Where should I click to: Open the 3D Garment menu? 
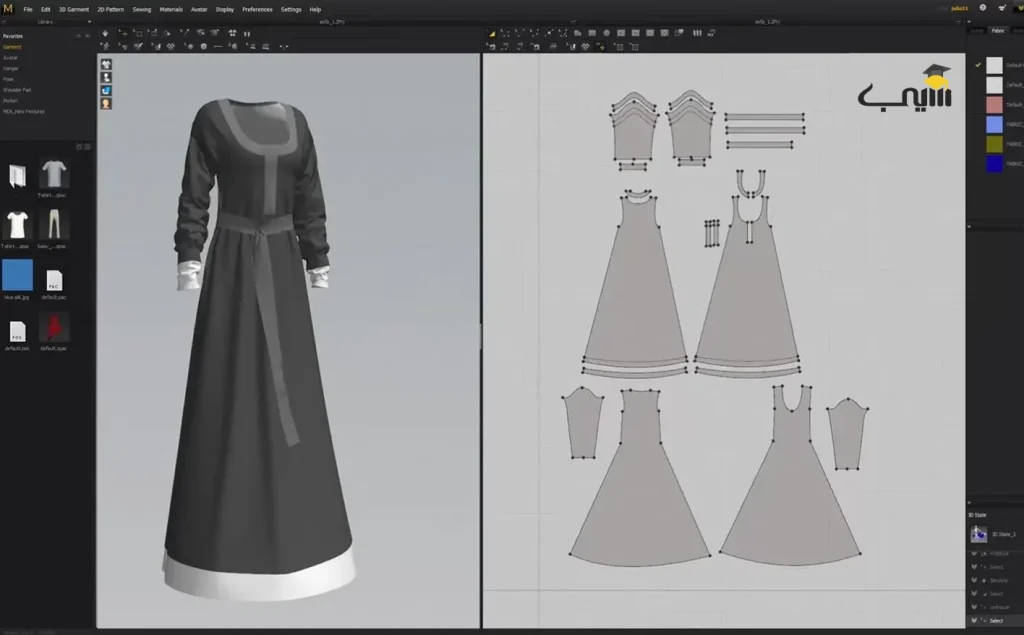coord(74,9)
